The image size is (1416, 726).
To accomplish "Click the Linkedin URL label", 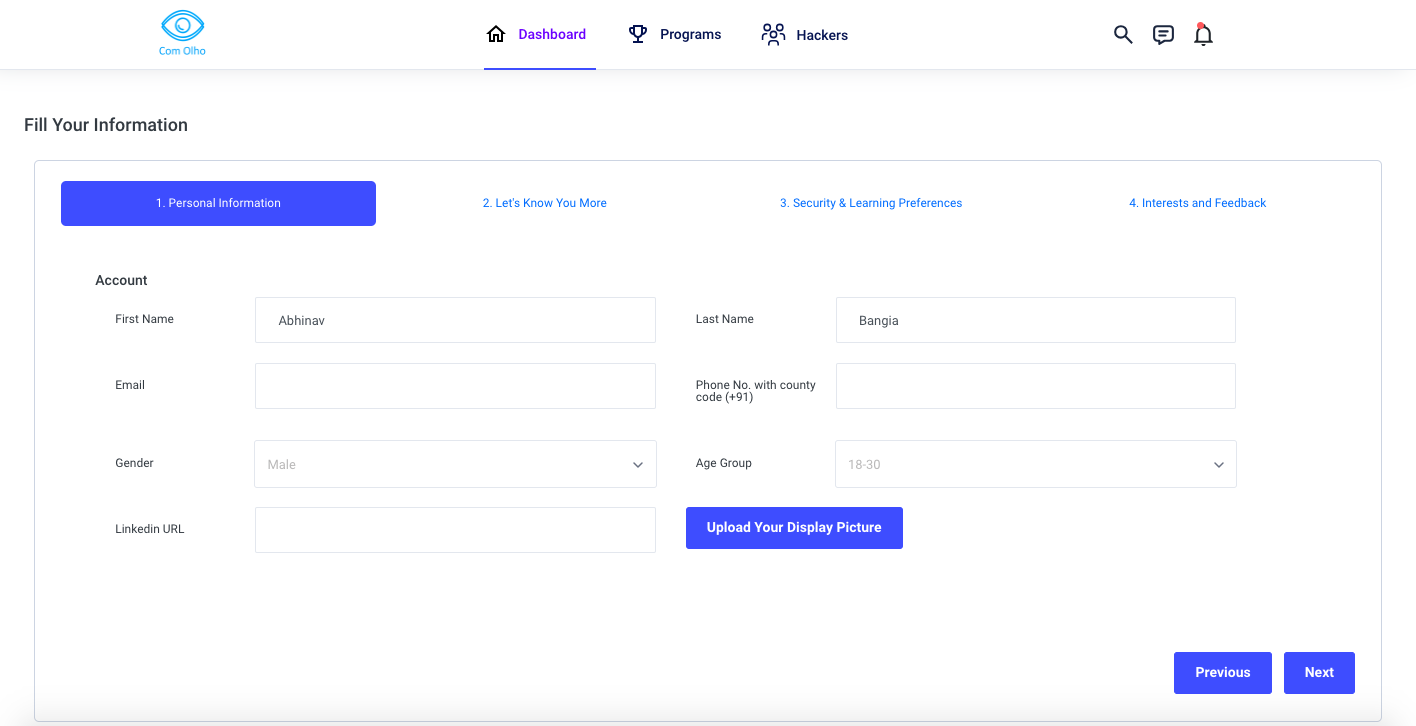I will 150,529.
